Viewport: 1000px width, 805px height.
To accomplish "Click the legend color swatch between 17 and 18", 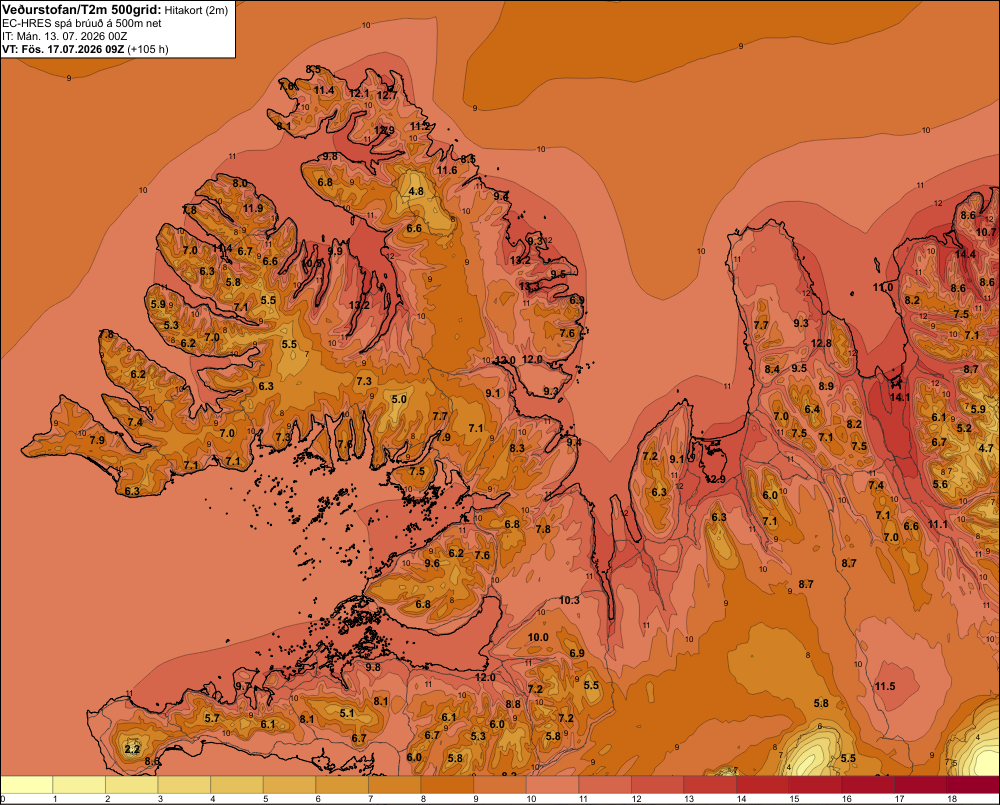I will click(x=921, y=784).
